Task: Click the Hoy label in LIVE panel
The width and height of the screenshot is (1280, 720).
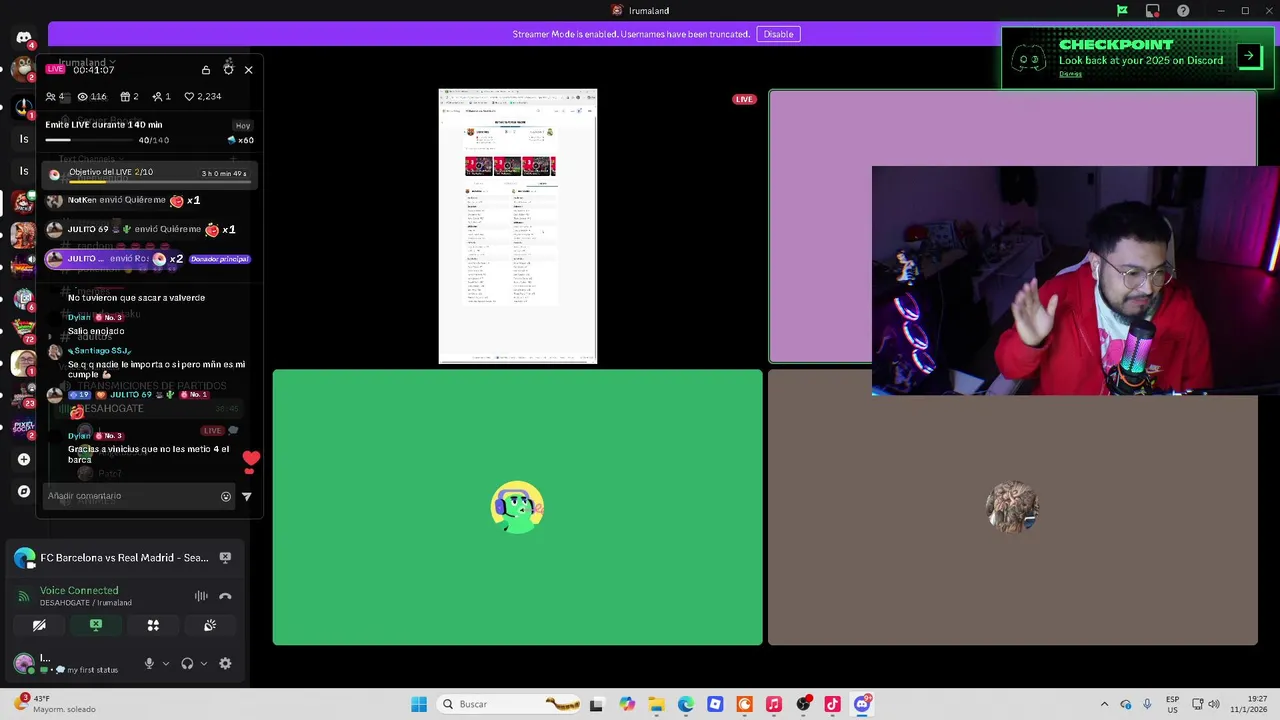Action: click(243, 126)
